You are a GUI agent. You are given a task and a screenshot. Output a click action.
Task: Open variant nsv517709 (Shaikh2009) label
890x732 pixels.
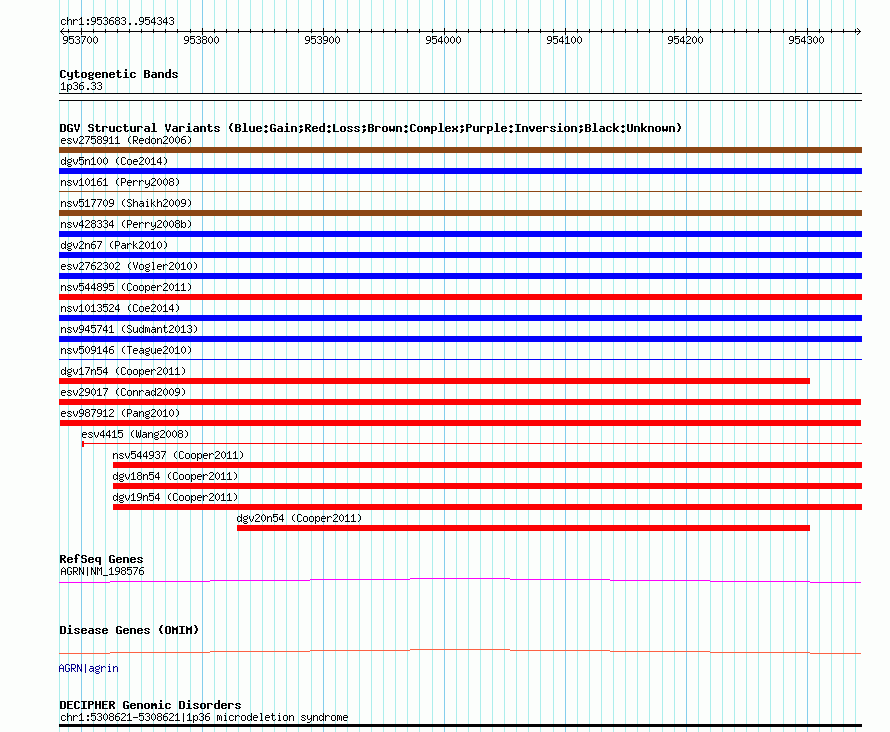pyautogui.click(x=126, y=203)
